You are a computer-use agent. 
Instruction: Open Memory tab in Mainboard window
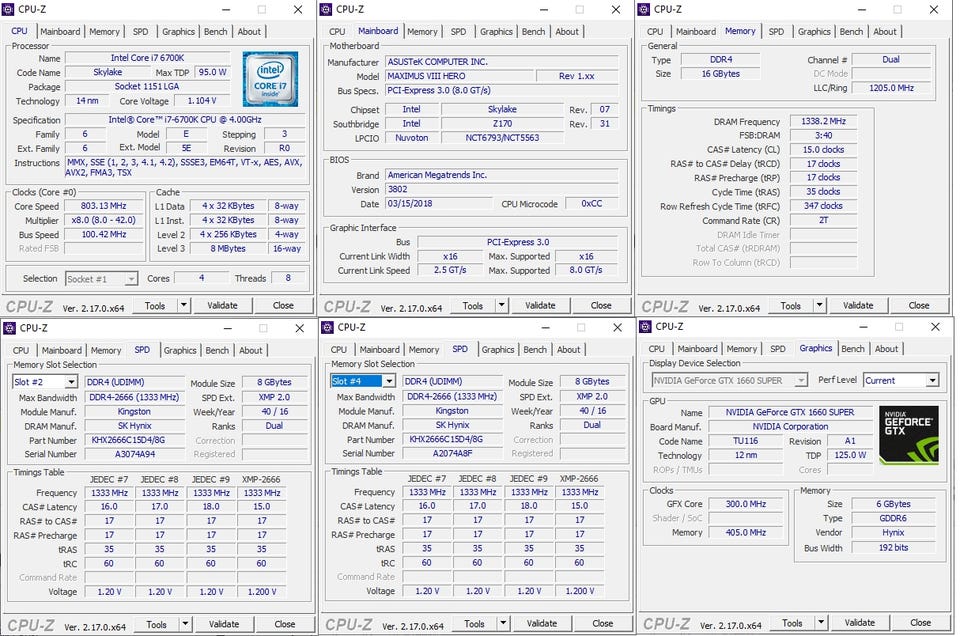point(422,31)
